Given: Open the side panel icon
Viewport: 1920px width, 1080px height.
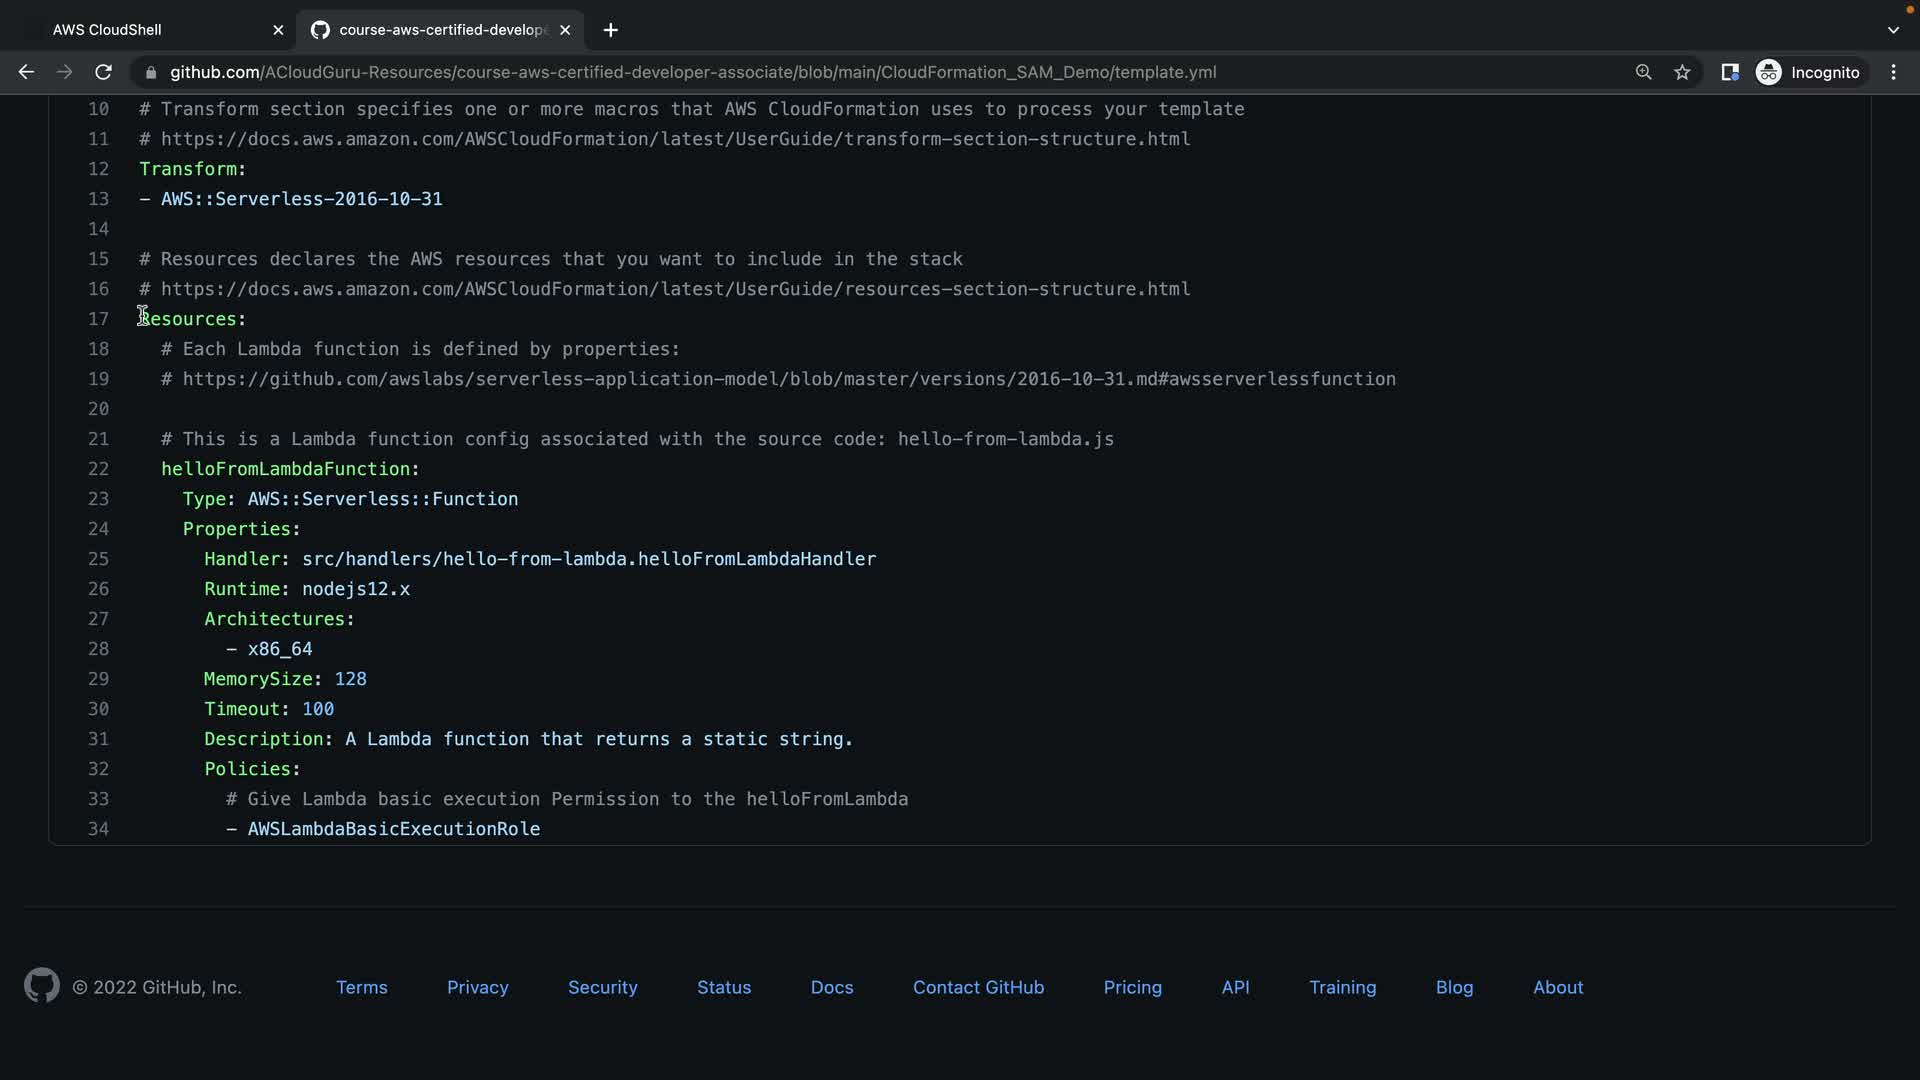Looking at the screenshot, I should click(x=1729, y=72).
